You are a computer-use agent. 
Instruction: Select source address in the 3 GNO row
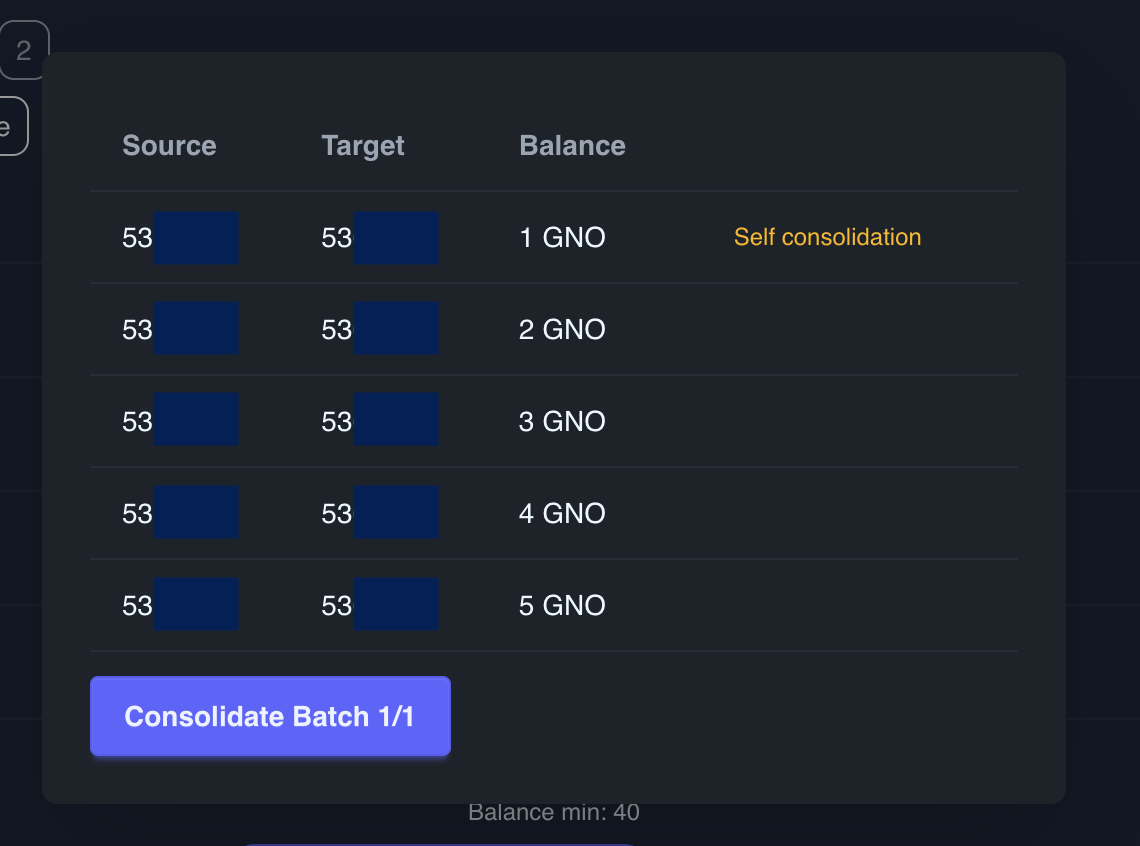click(x=180, y=421)
